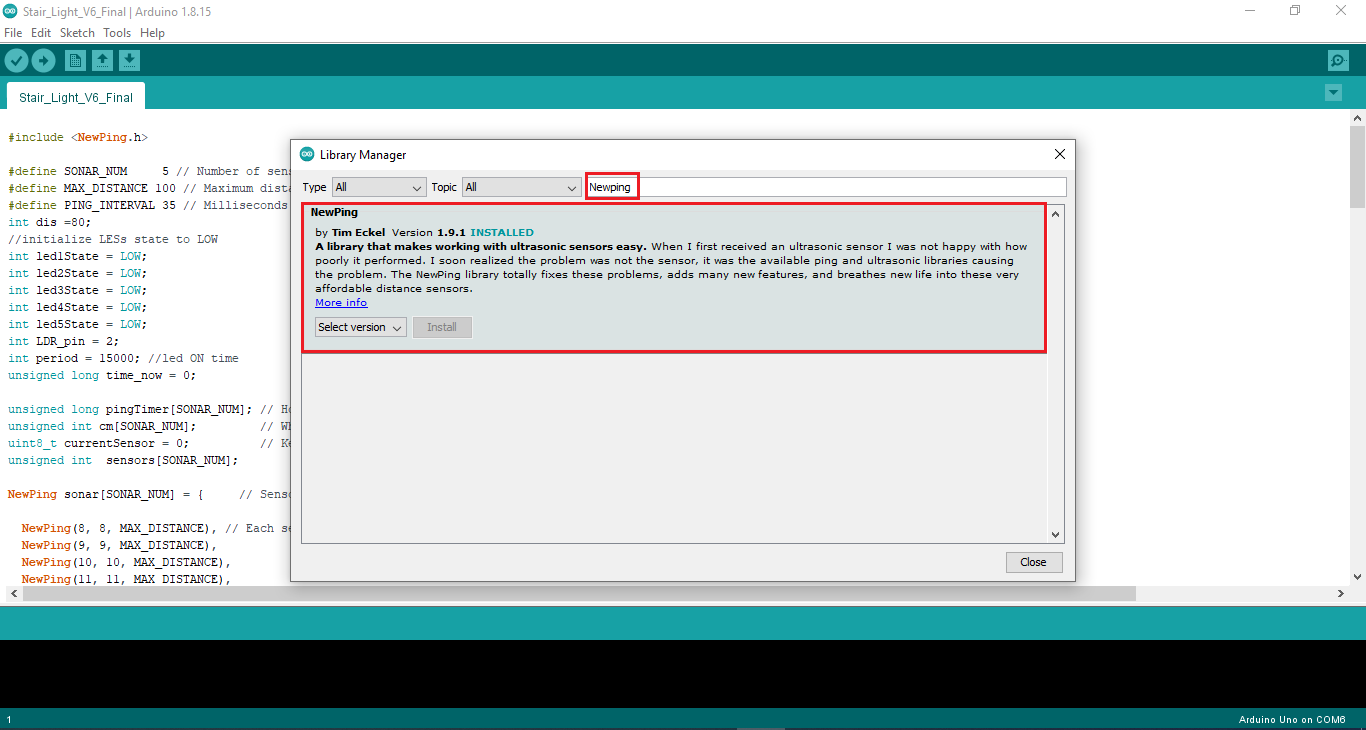Expand the Type dropdown in Library Manager
The width and height of the screenshot is (1366, 730).
coord(379,187)
